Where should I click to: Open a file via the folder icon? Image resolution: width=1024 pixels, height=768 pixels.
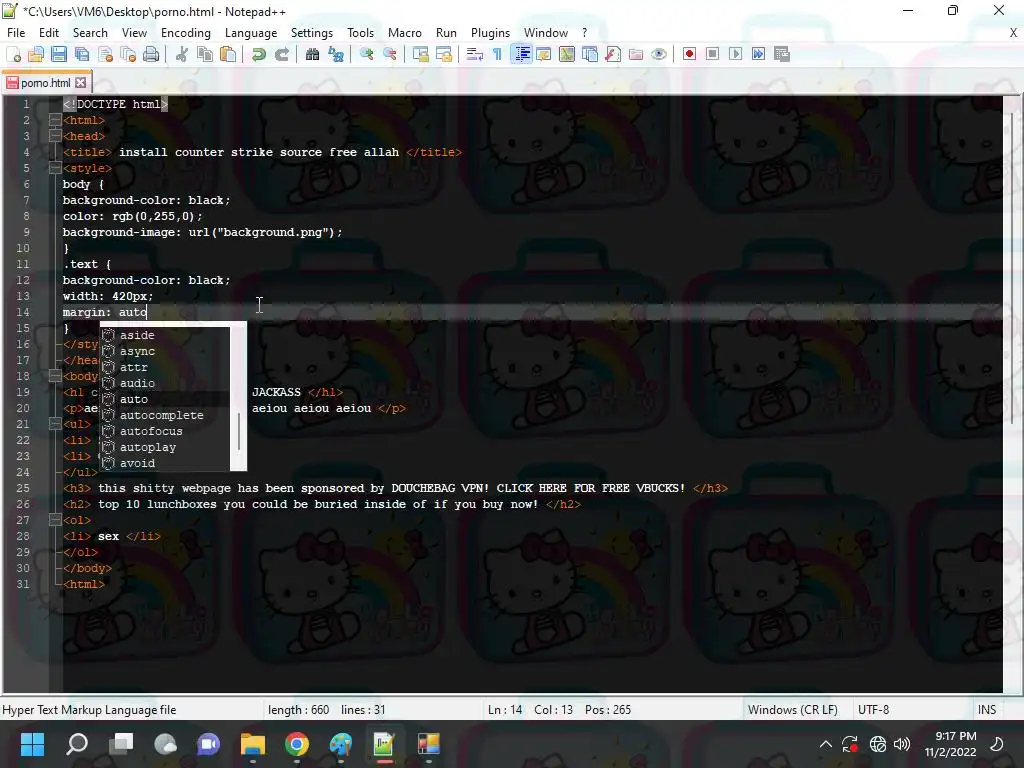pos(36,54)
